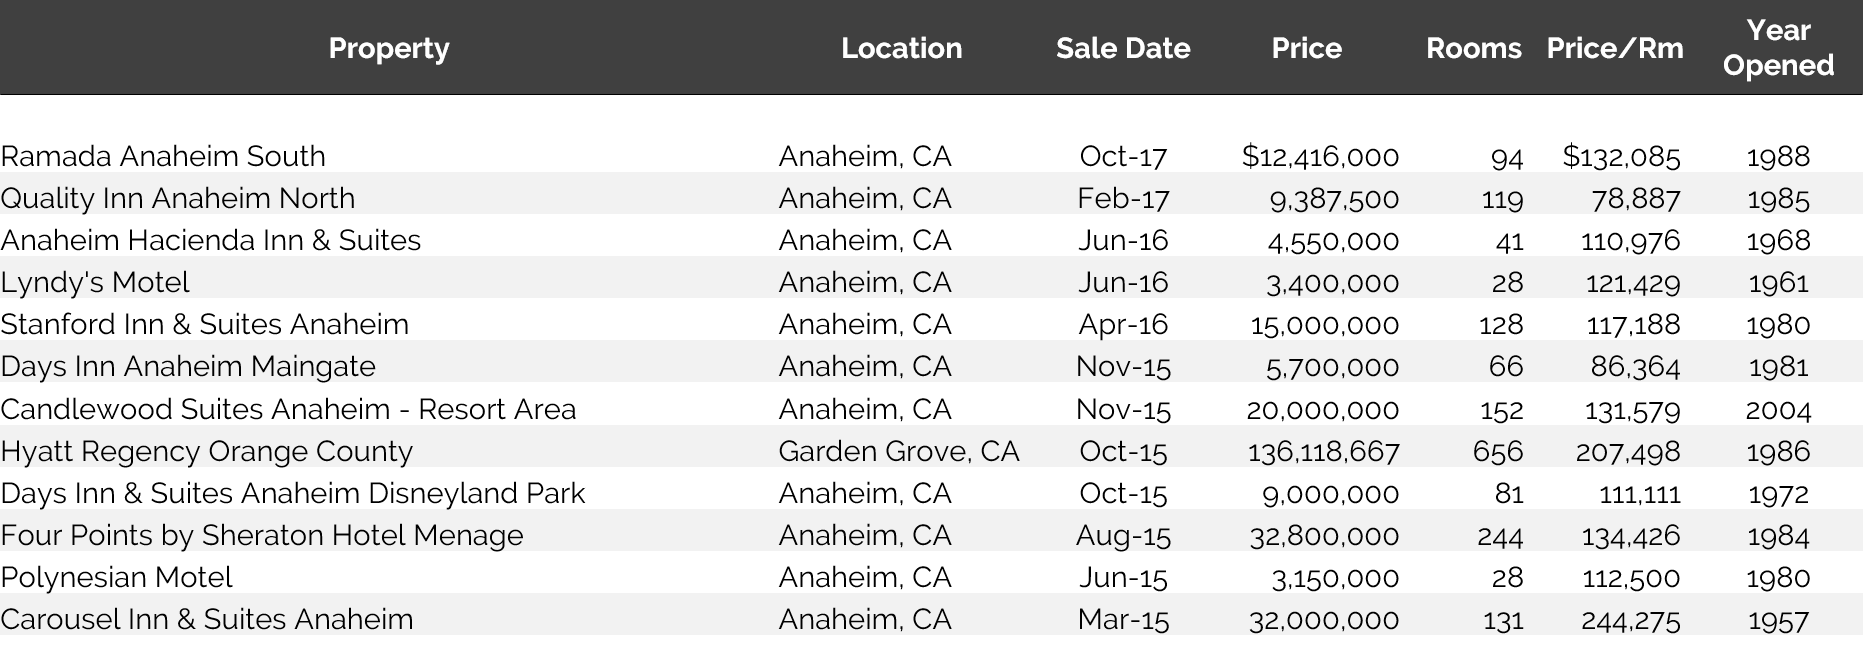Select the Location column header
Viewport: 1864px width, 653px height.
(901, 48)
